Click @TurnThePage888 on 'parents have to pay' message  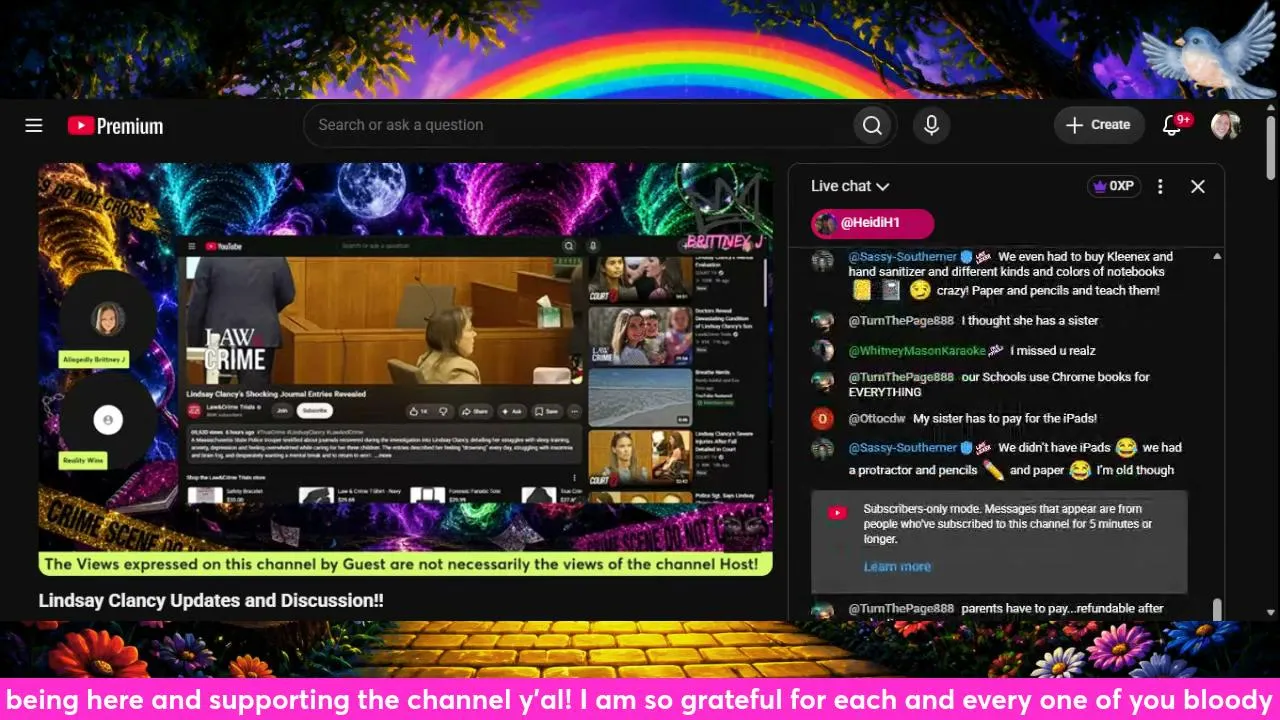(901, 608)
